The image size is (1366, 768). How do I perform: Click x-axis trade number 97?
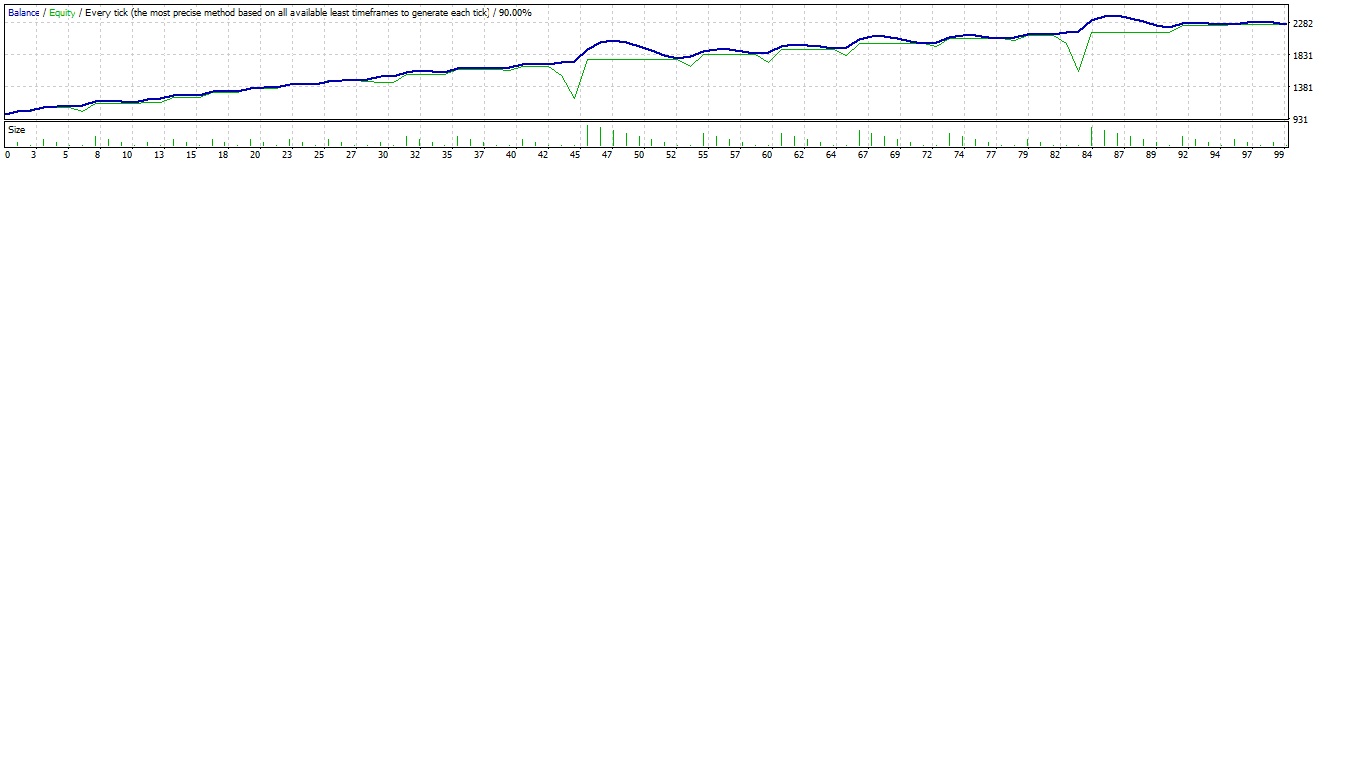(x=1247, y=155)
